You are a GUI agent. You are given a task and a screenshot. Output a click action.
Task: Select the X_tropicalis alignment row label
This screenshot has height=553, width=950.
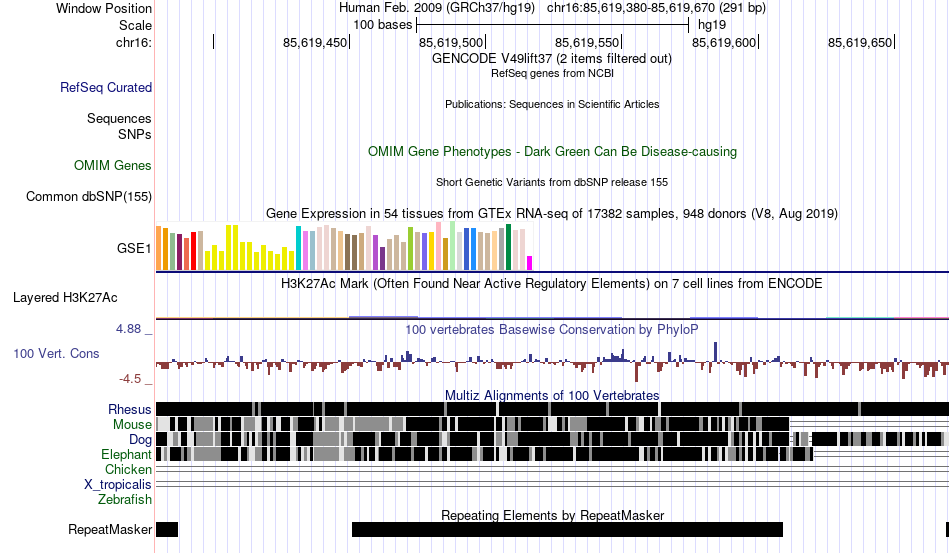coord(118,485)
